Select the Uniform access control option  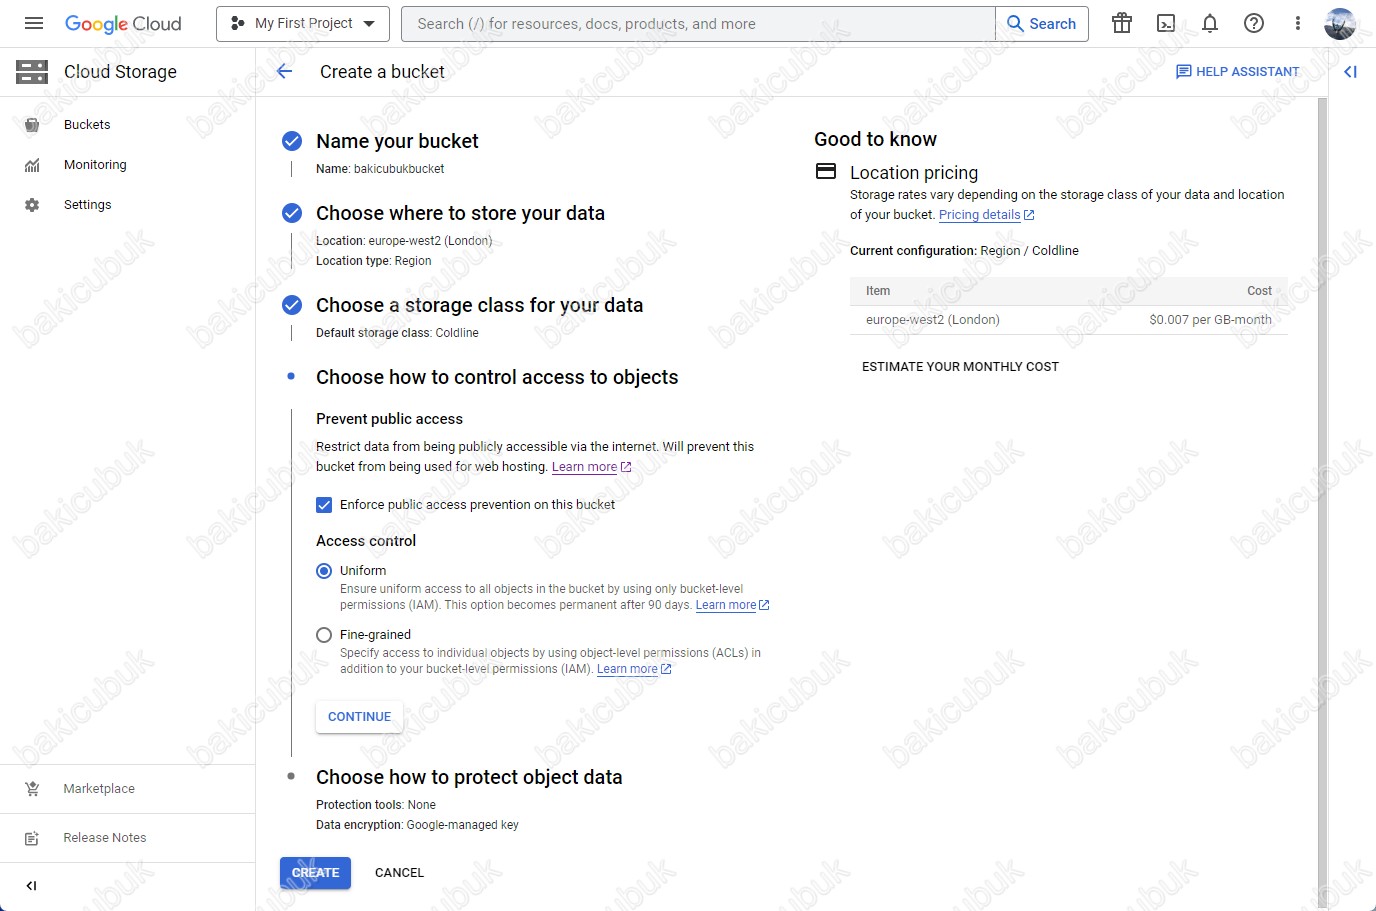324,571
